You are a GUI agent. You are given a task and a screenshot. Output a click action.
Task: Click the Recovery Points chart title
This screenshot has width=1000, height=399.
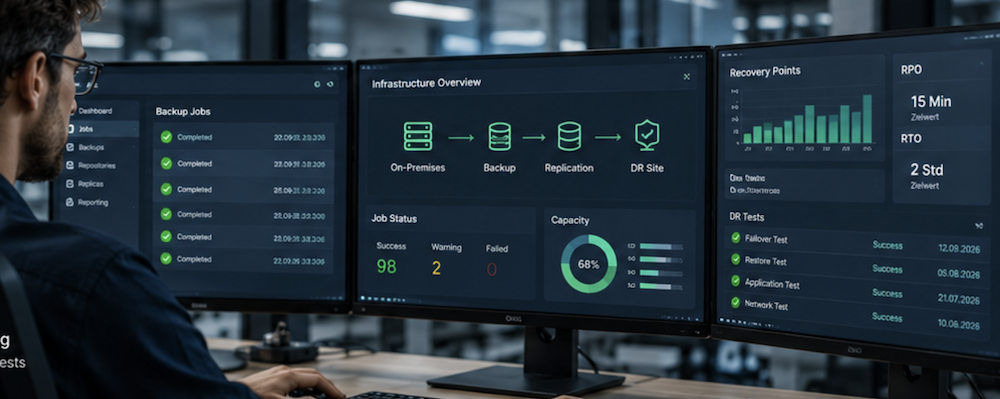click(x=765, y=72)
